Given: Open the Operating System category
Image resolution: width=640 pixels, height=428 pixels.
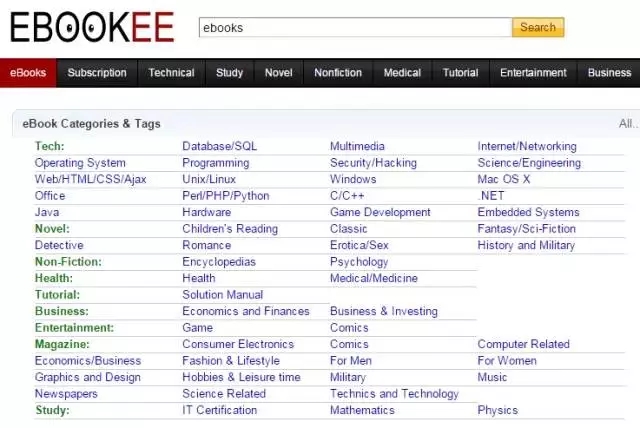Looking at the screenshot, I should click(x=80, y=163).
